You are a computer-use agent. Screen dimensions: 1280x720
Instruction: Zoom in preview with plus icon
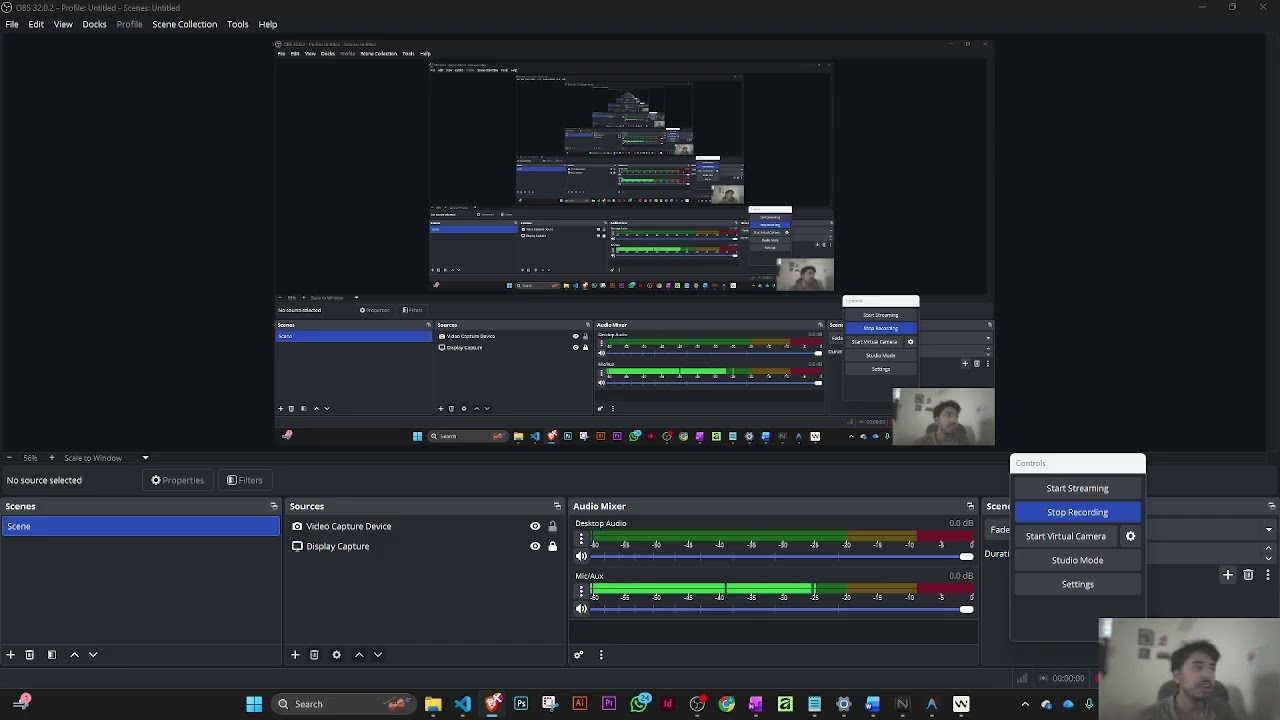coord(52,458)
